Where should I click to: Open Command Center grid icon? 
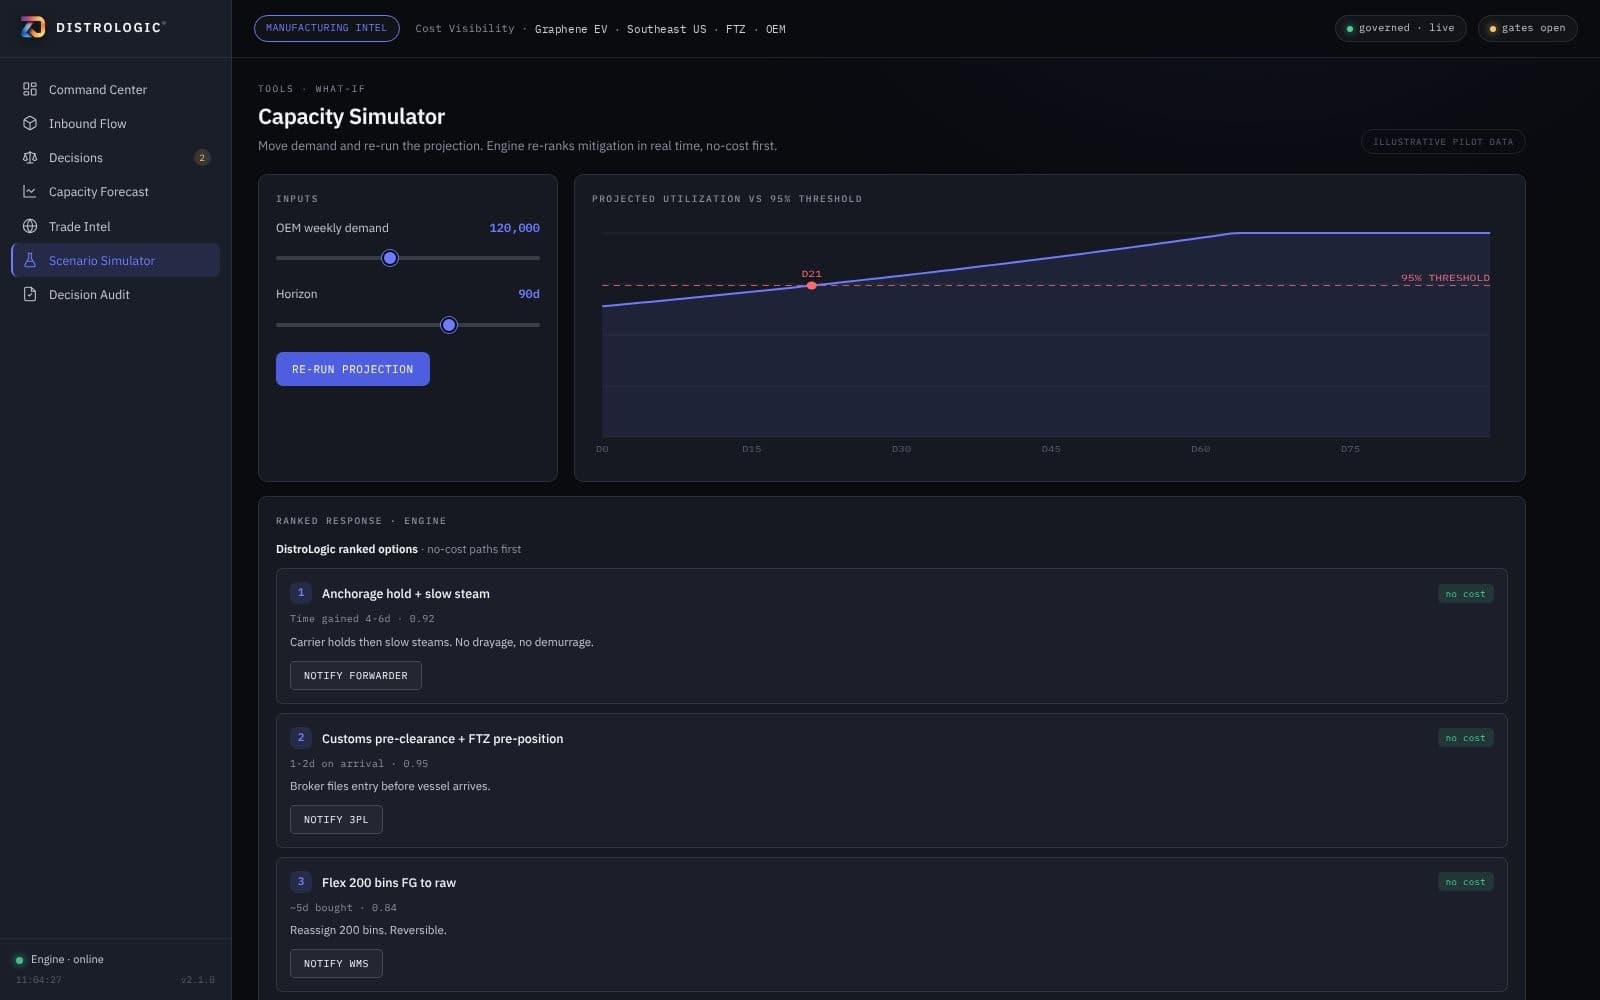click(30, 89)
